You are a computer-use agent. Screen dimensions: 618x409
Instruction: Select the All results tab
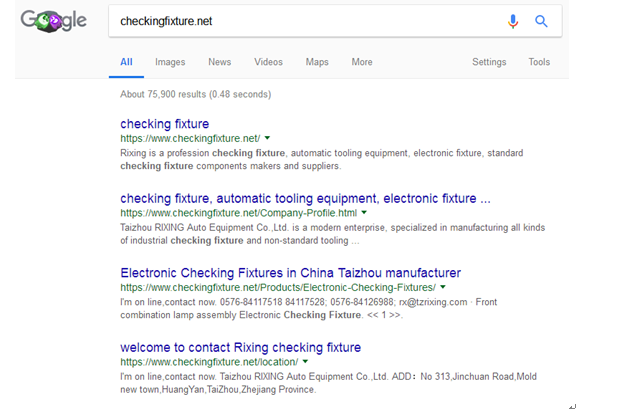[x=126, y=62]
